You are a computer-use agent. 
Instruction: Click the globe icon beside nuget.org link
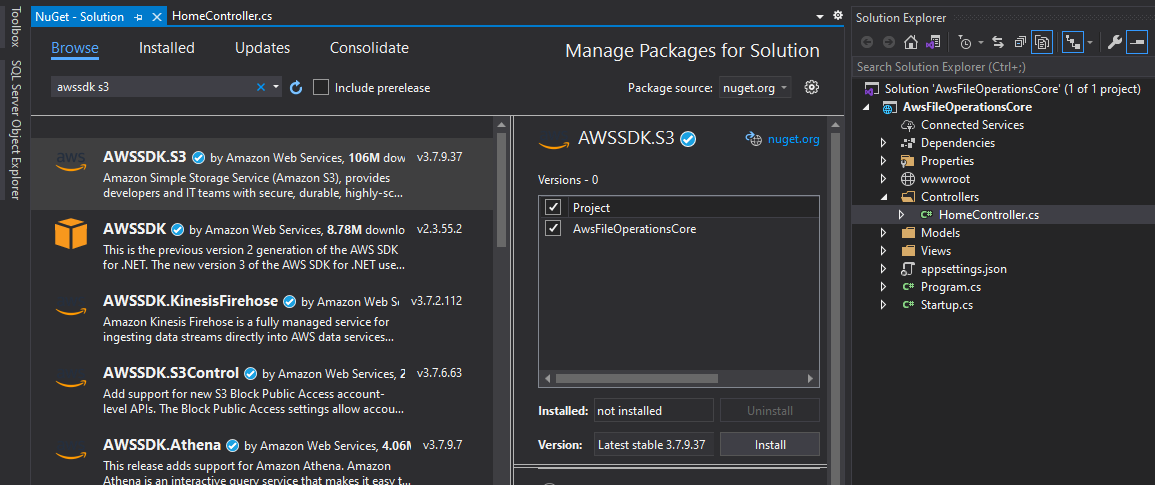click(753, 139)
